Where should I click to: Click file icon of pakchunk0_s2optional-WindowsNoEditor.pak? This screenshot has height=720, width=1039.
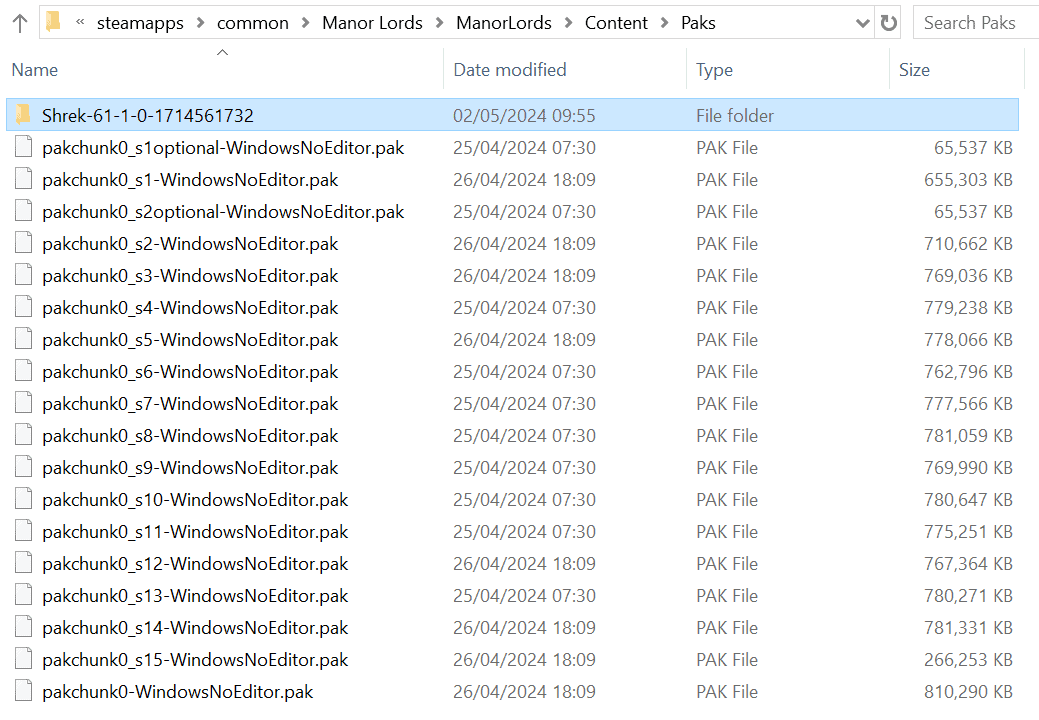[24, 211]
